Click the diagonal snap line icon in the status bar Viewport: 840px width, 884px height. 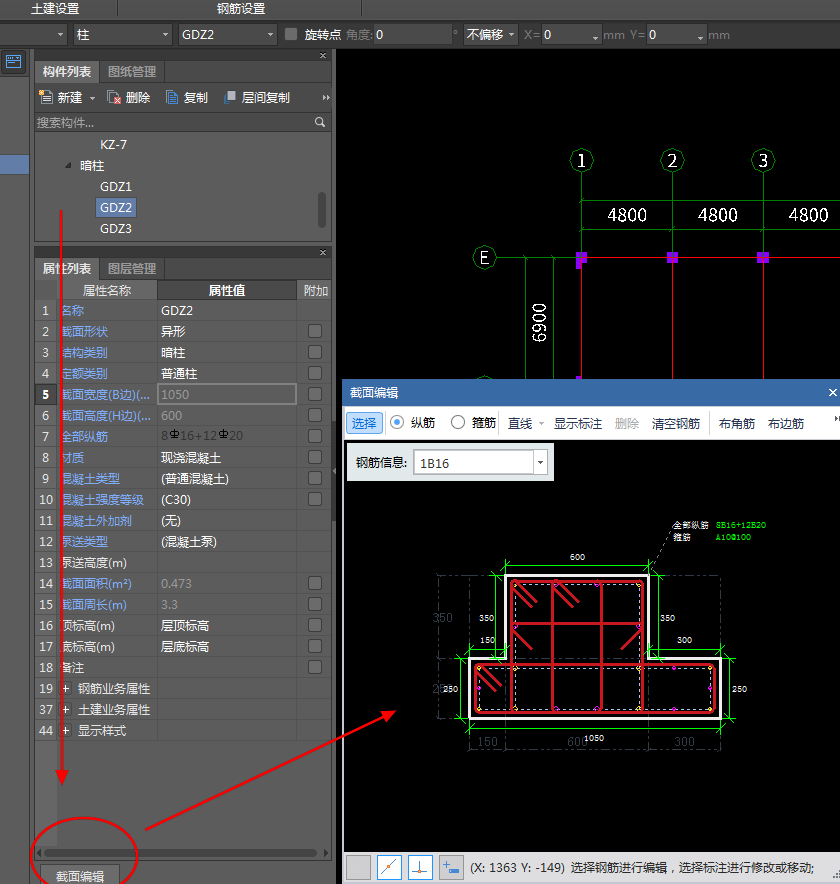click(x=390, y=867)
